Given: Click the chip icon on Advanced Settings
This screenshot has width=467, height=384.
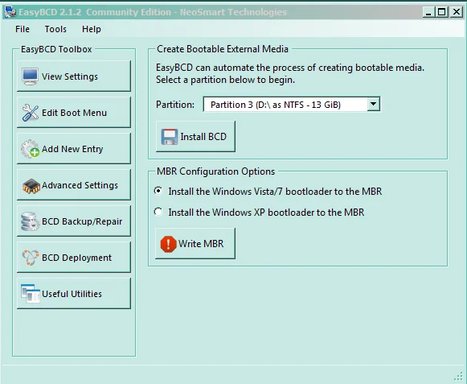Looking at the screenshot, I should click(31, 186).
